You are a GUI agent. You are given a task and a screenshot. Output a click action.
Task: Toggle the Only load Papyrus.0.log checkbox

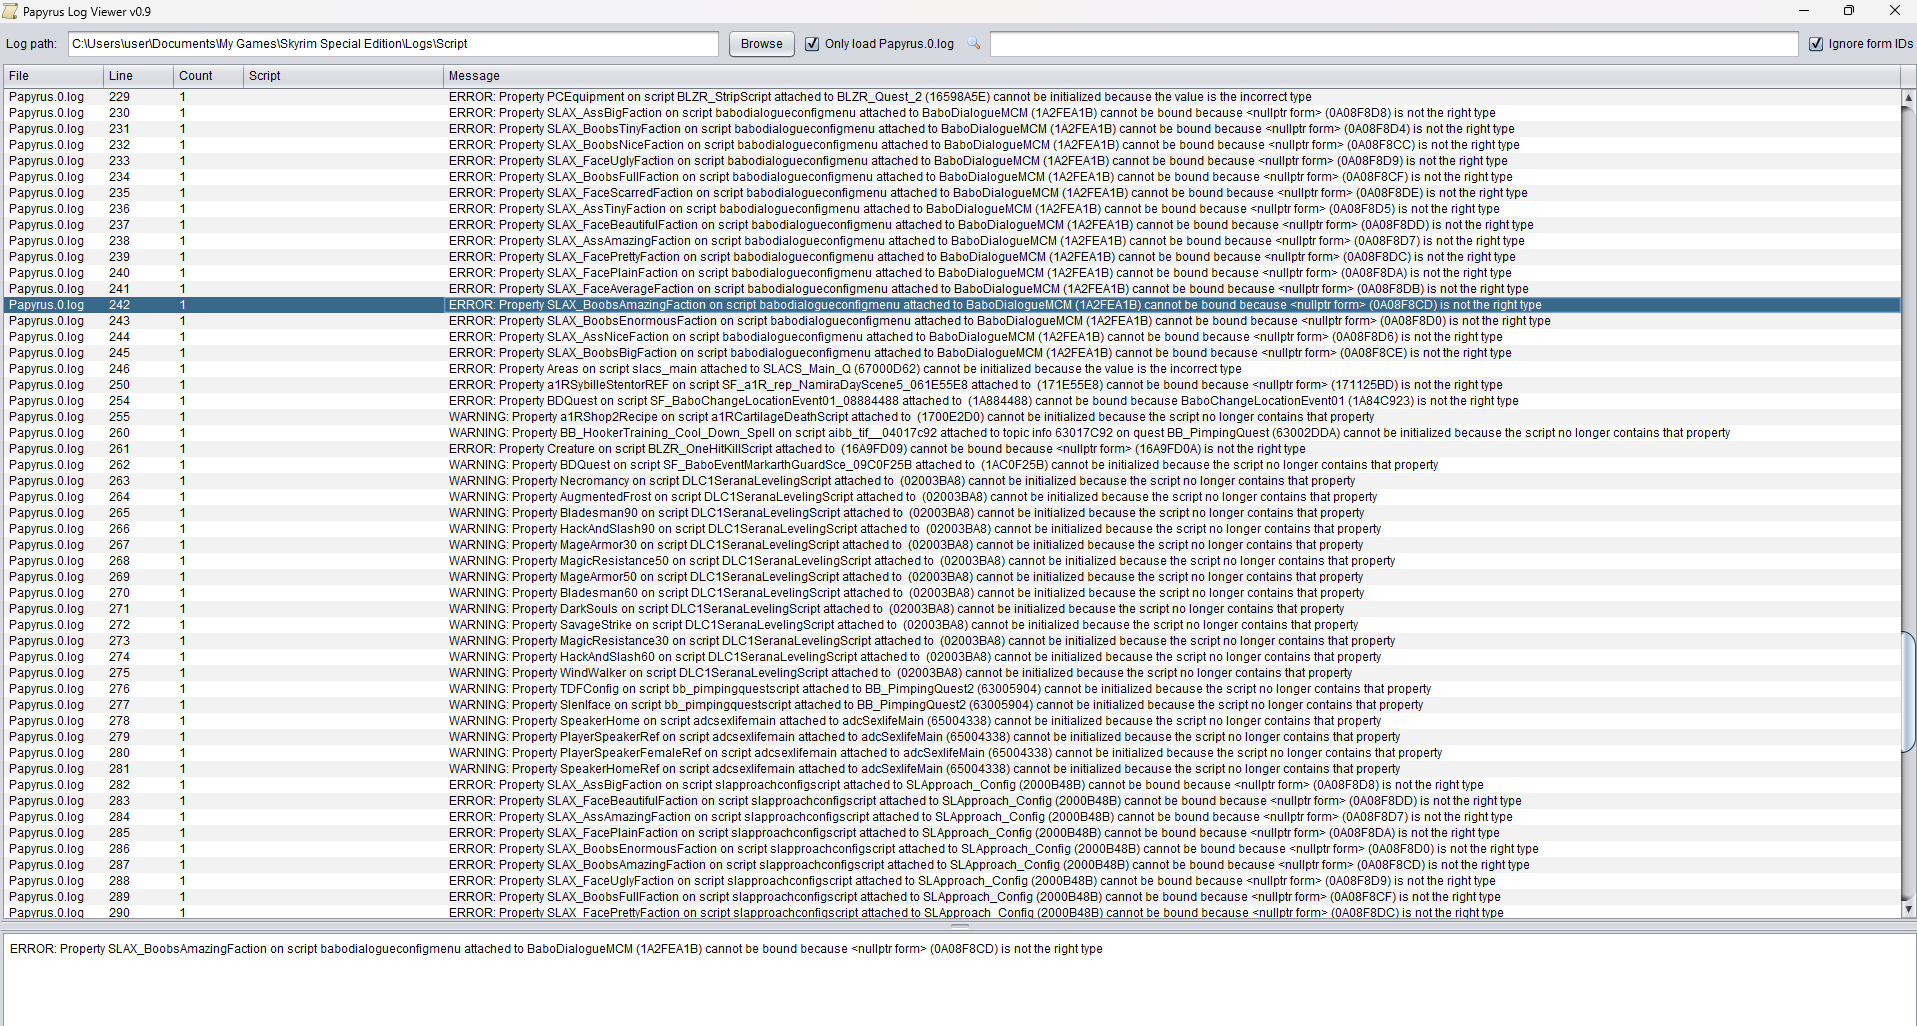pos(812,44)
